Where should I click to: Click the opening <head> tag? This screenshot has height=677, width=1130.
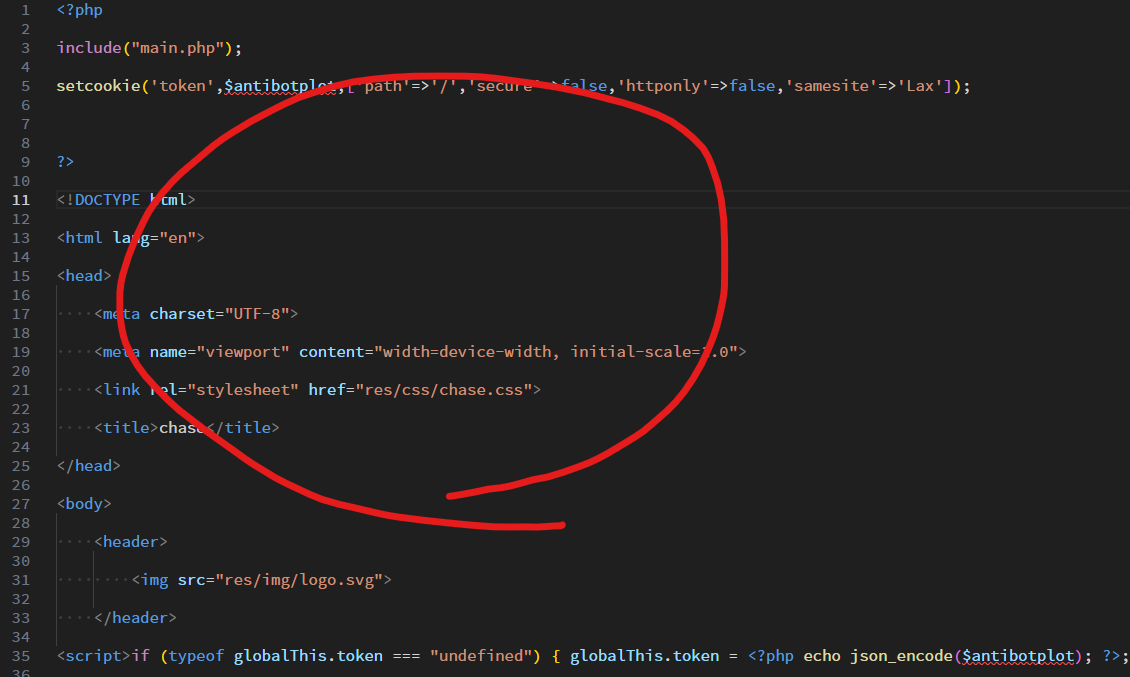point(84,275)
